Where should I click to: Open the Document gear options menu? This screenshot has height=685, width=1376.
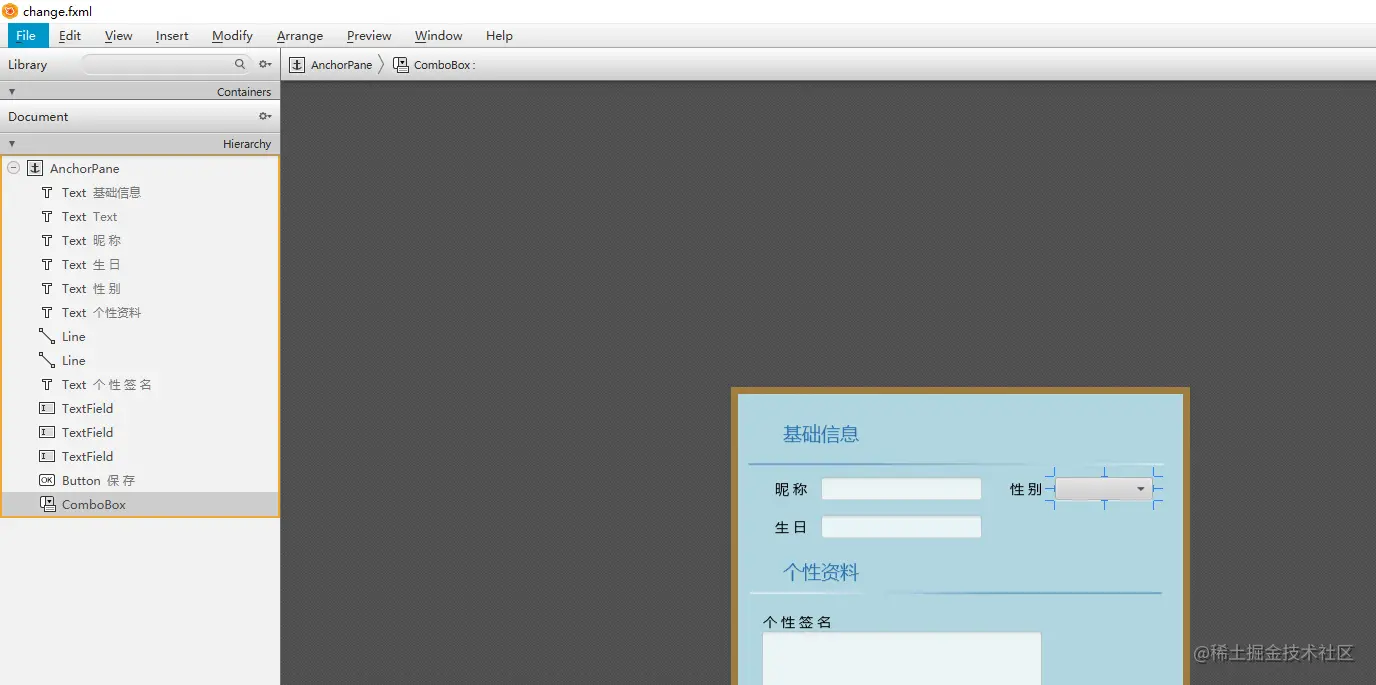pos(265,116)
